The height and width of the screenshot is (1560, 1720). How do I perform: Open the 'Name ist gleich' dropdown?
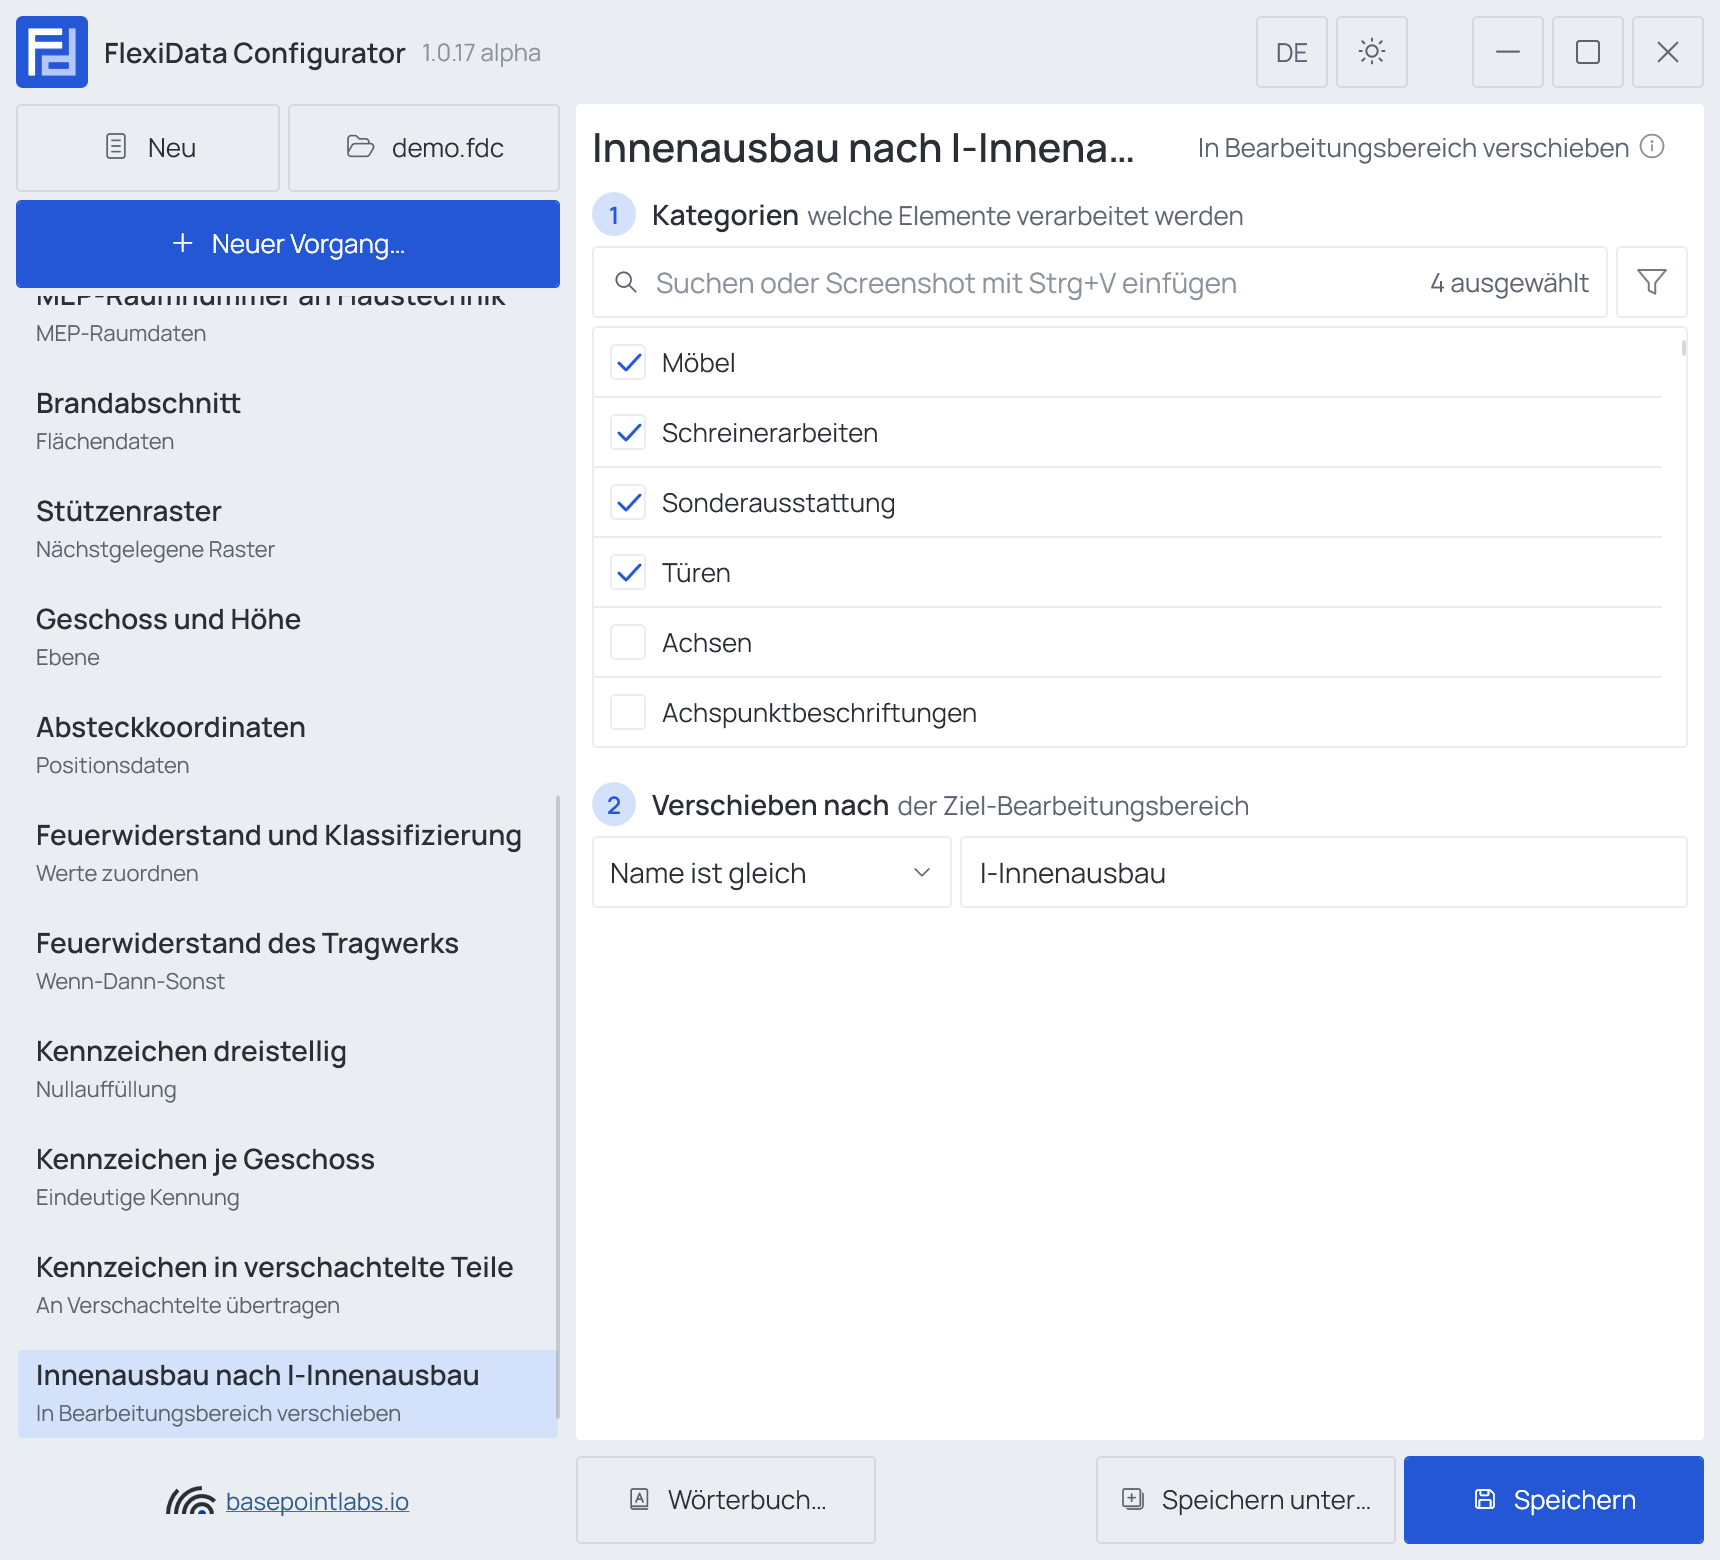pyautogui.click(x=772, y=872)
